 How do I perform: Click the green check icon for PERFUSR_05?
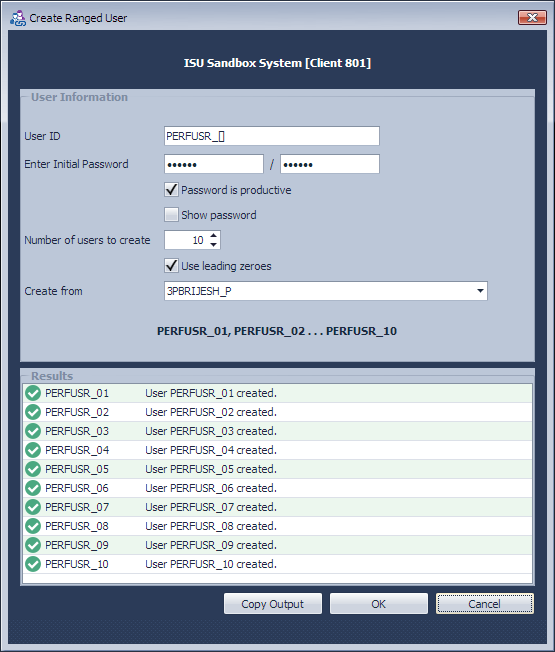(x=33, y=469)
